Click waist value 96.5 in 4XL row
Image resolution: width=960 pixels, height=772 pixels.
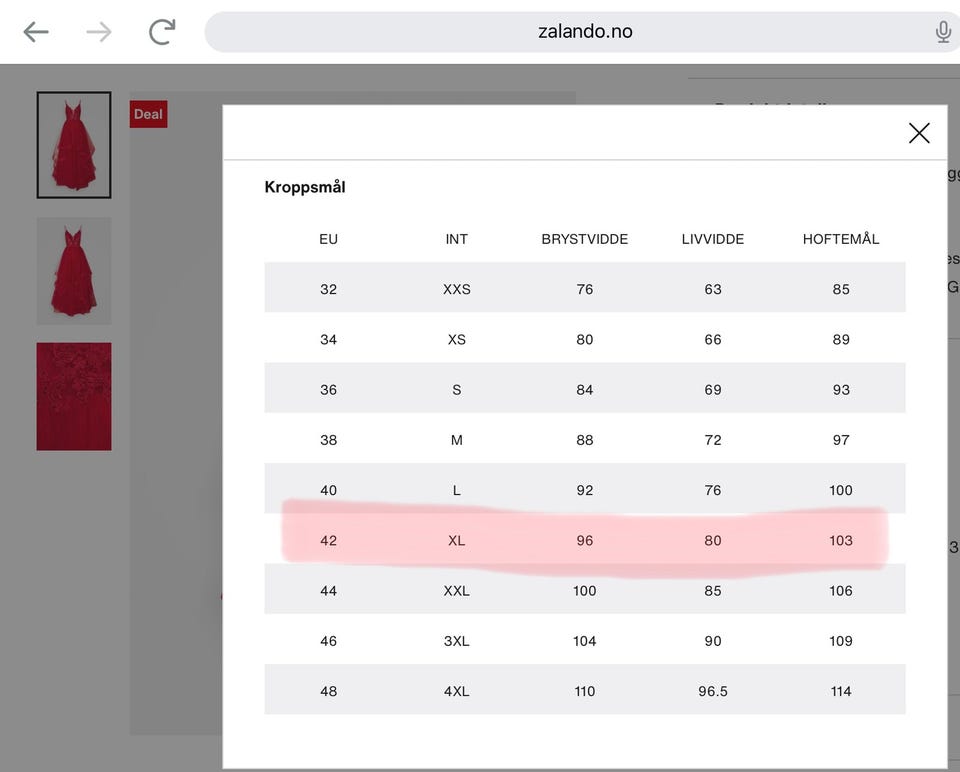point(713,691)
